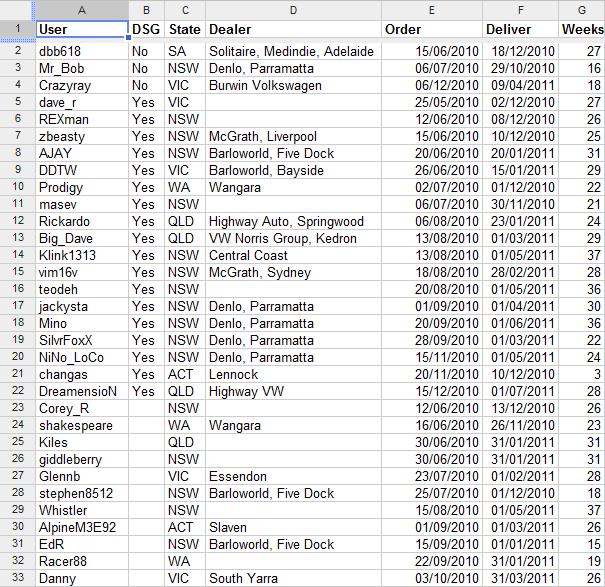Select column D header
605x587 pixels.
(x=293, y=10)
